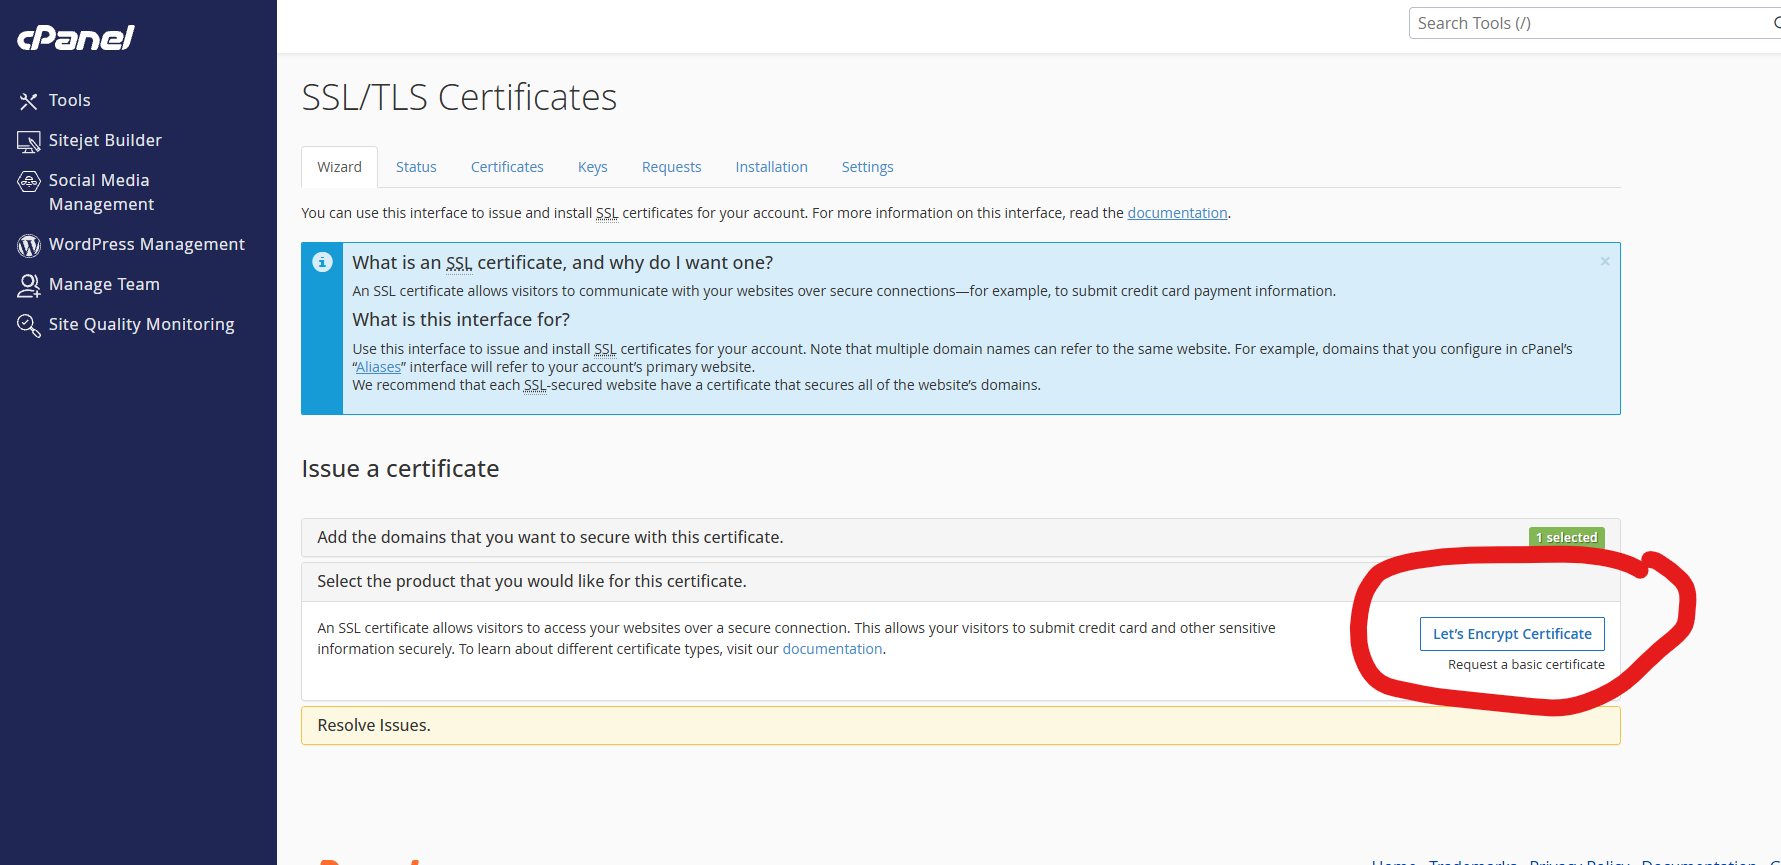Select the Wizard tab

(339, 167)
